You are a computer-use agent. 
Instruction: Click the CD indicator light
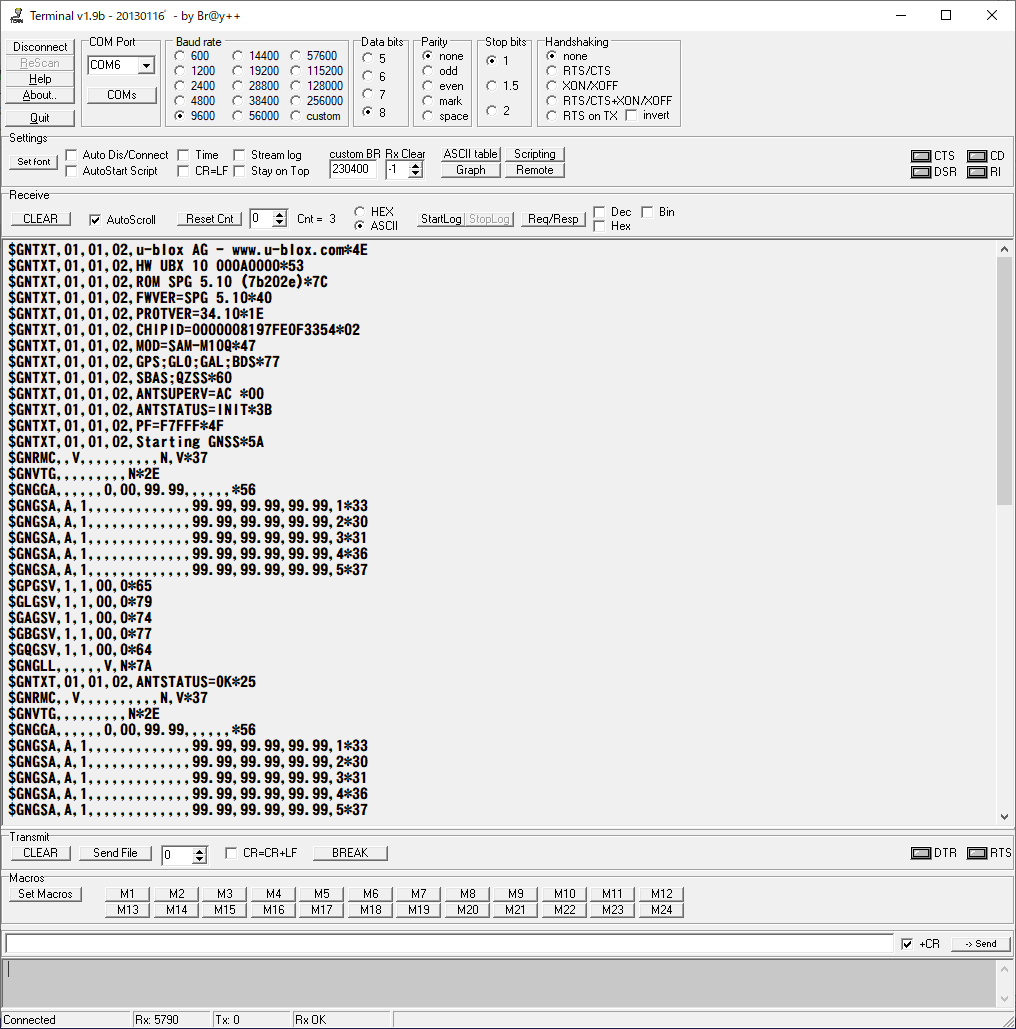tap(977, 156)
